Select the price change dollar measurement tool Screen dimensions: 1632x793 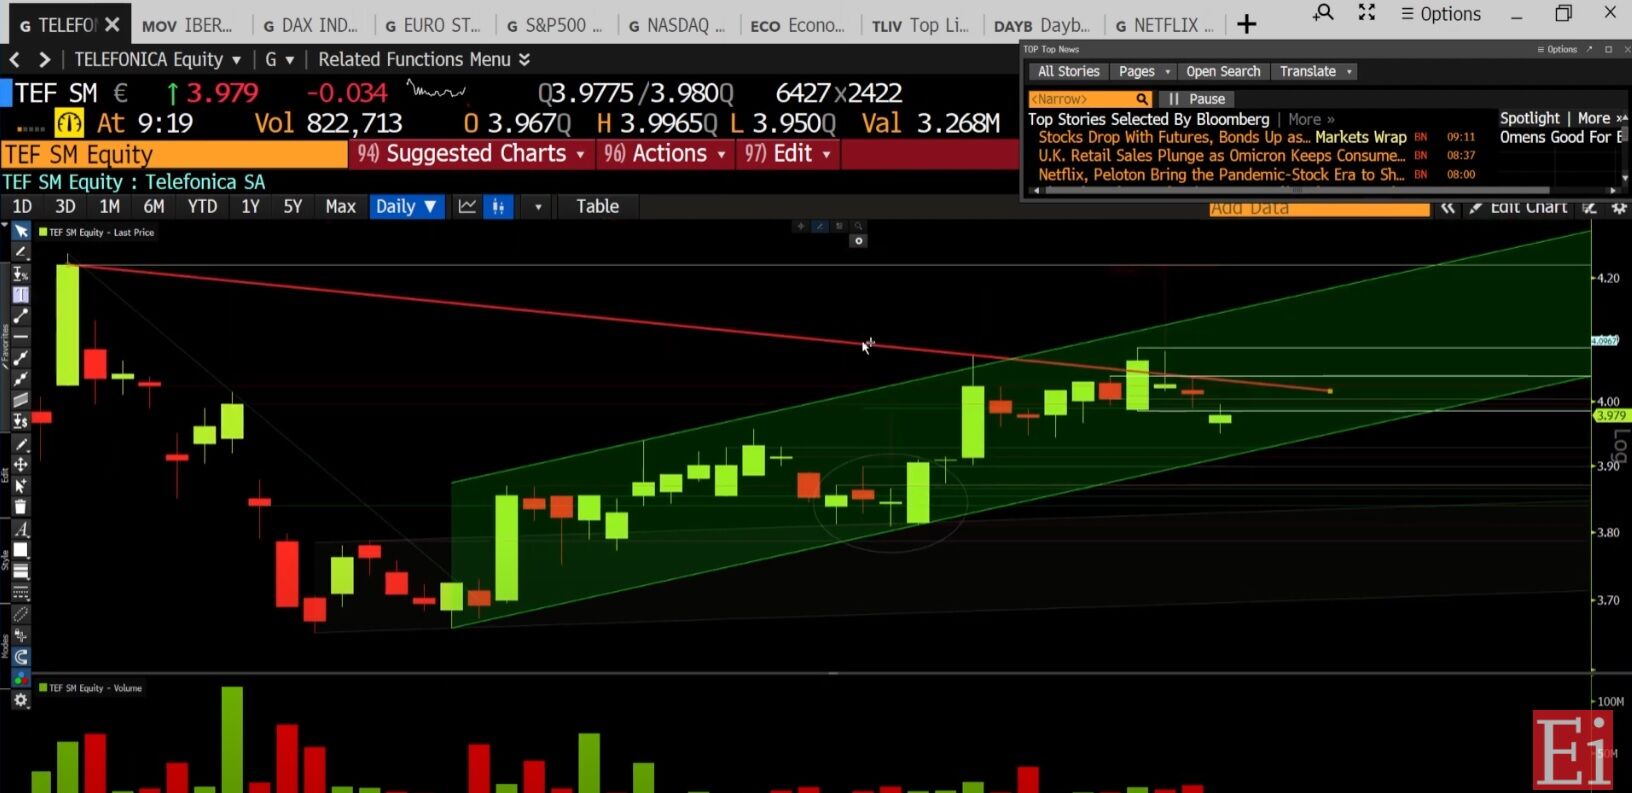click(x=20, y=421)
